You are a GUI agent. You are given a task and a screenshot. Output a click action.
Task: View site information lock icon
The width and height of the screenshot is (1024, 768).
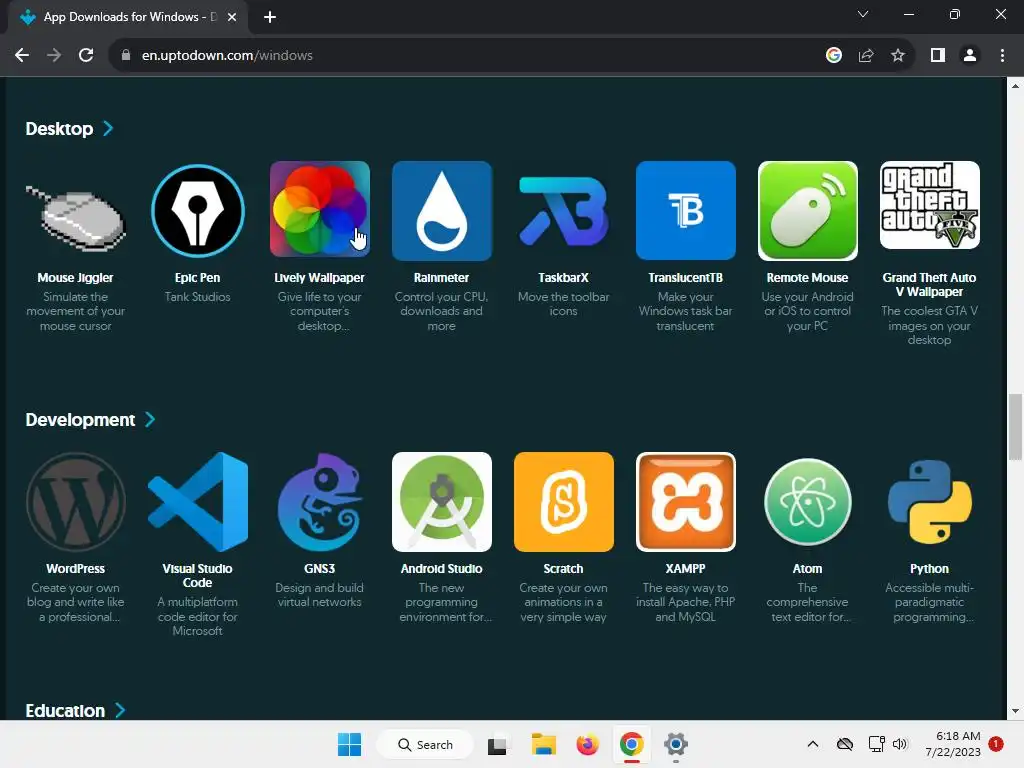126,56
